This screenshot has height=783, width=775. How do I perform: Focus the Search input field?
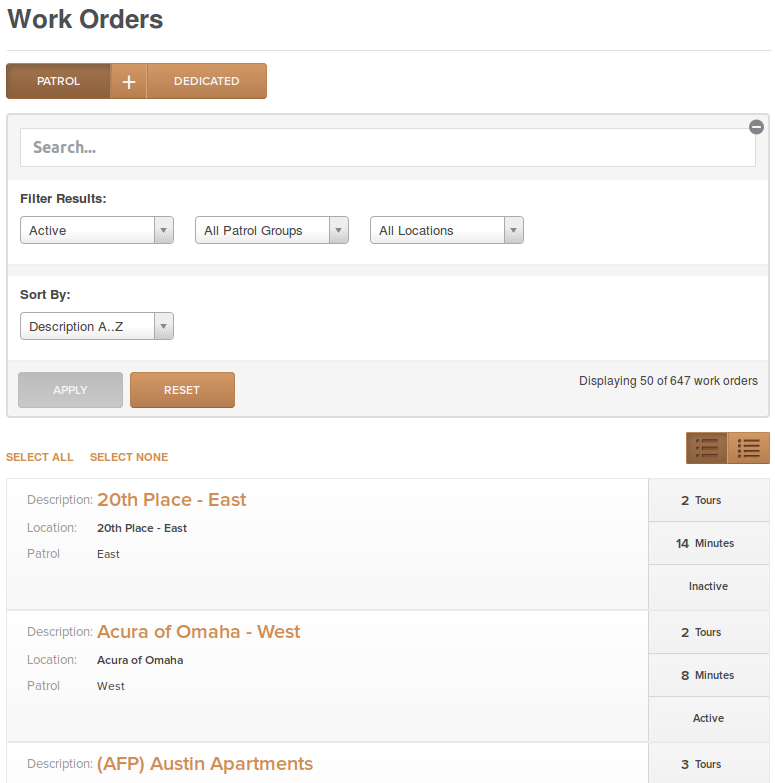(x=388, y=147)
